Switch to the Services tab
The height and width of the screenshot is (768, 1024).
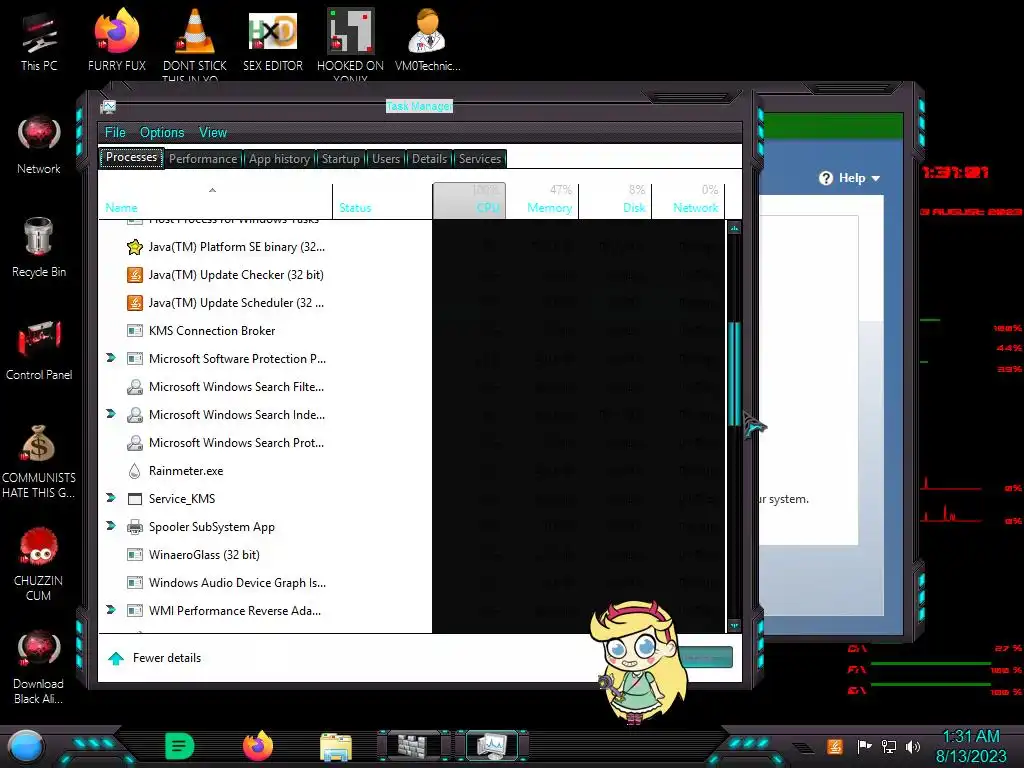pyautogui.click(x=479, y=159)
